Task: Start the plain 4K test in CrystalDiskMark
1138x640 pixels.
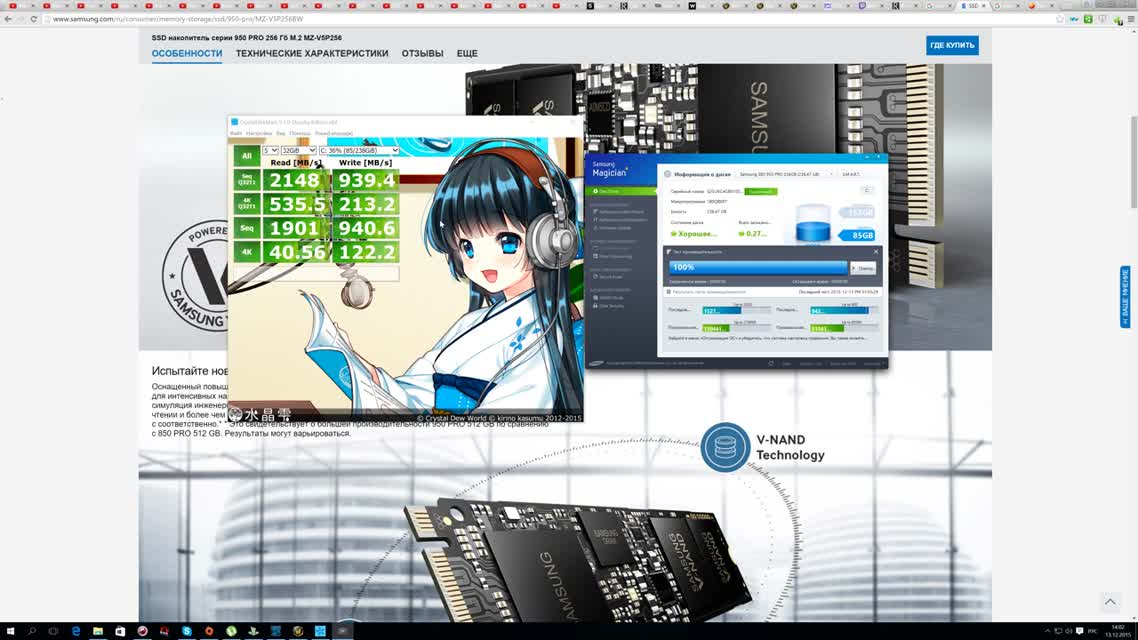Action: 247,252
